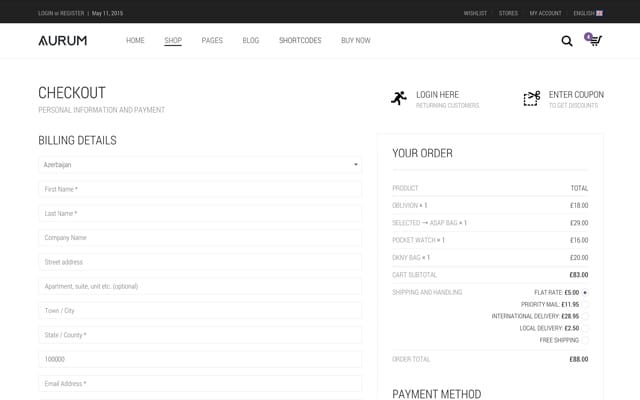Click the running man login icon
Viewport: 640px width, 400px height.
coord(399,98)
